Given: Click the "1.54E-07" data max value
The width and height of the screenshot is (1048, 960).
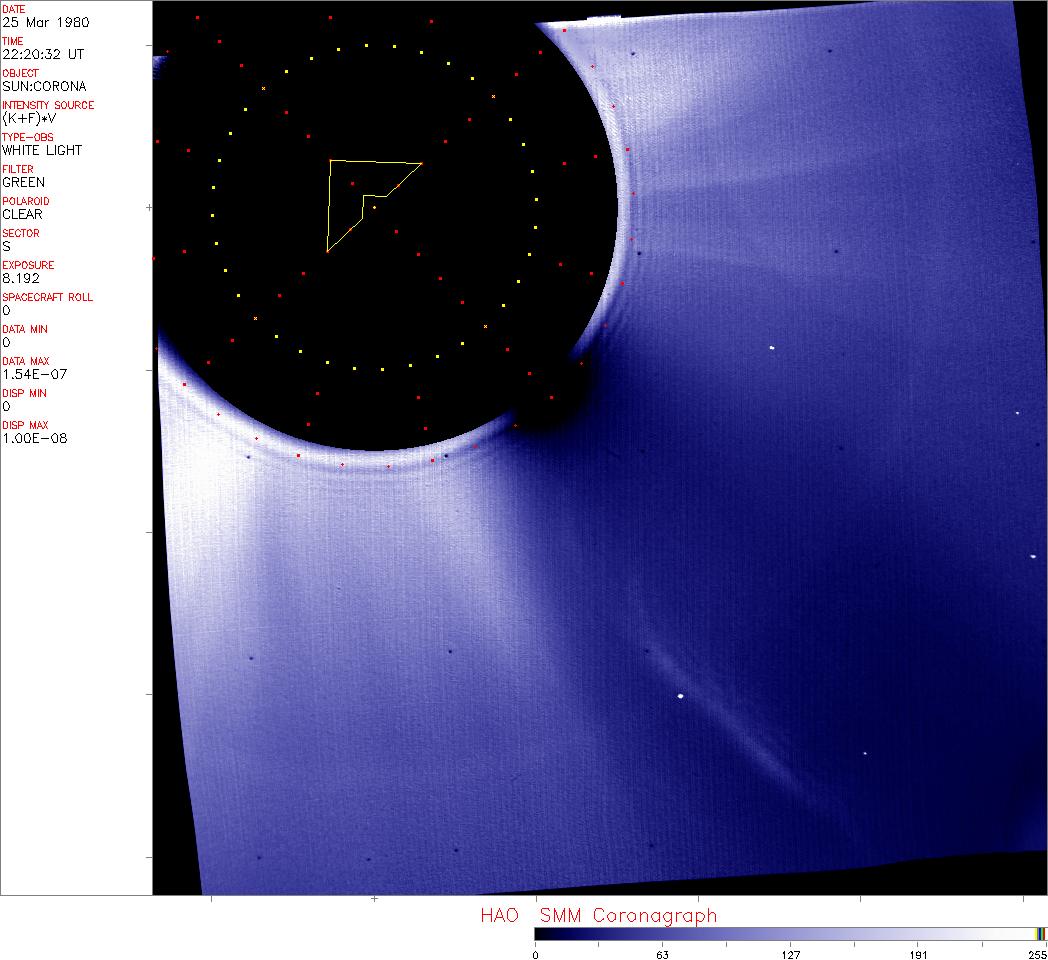Looking at the screenshot, I should (30, 374).
